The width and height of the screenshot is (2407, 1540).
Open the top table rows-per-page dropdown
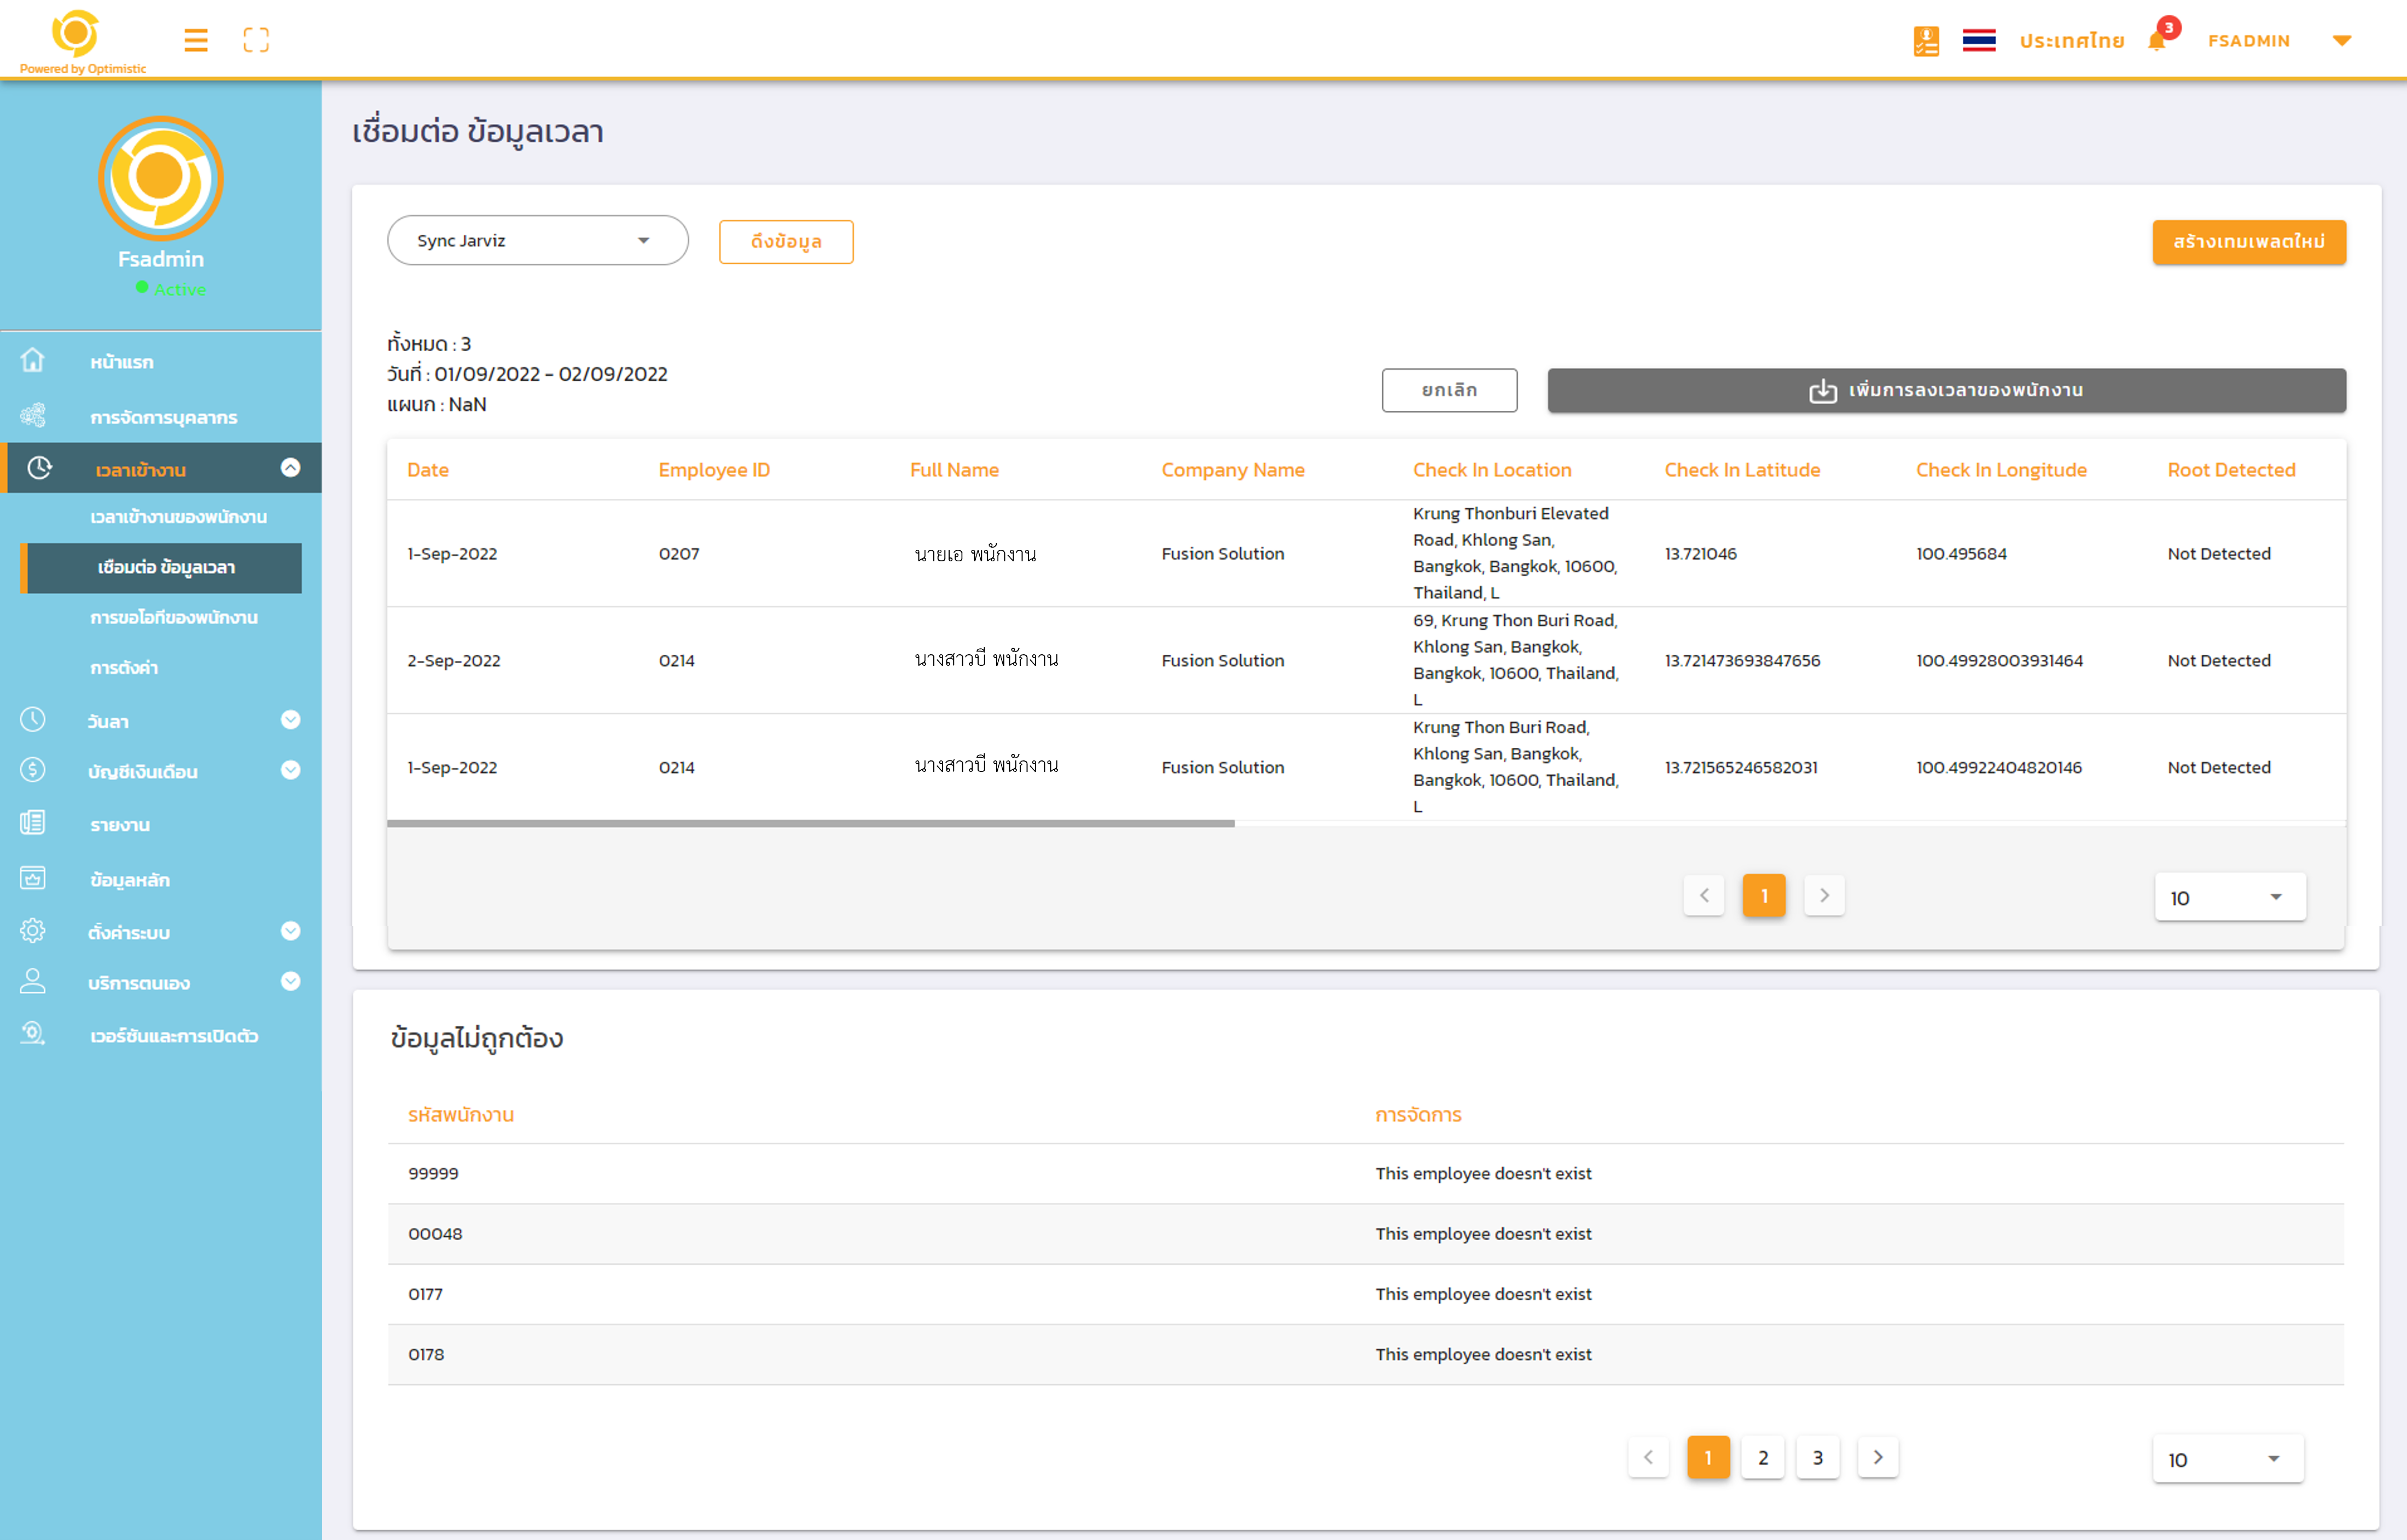[2230, 898]
